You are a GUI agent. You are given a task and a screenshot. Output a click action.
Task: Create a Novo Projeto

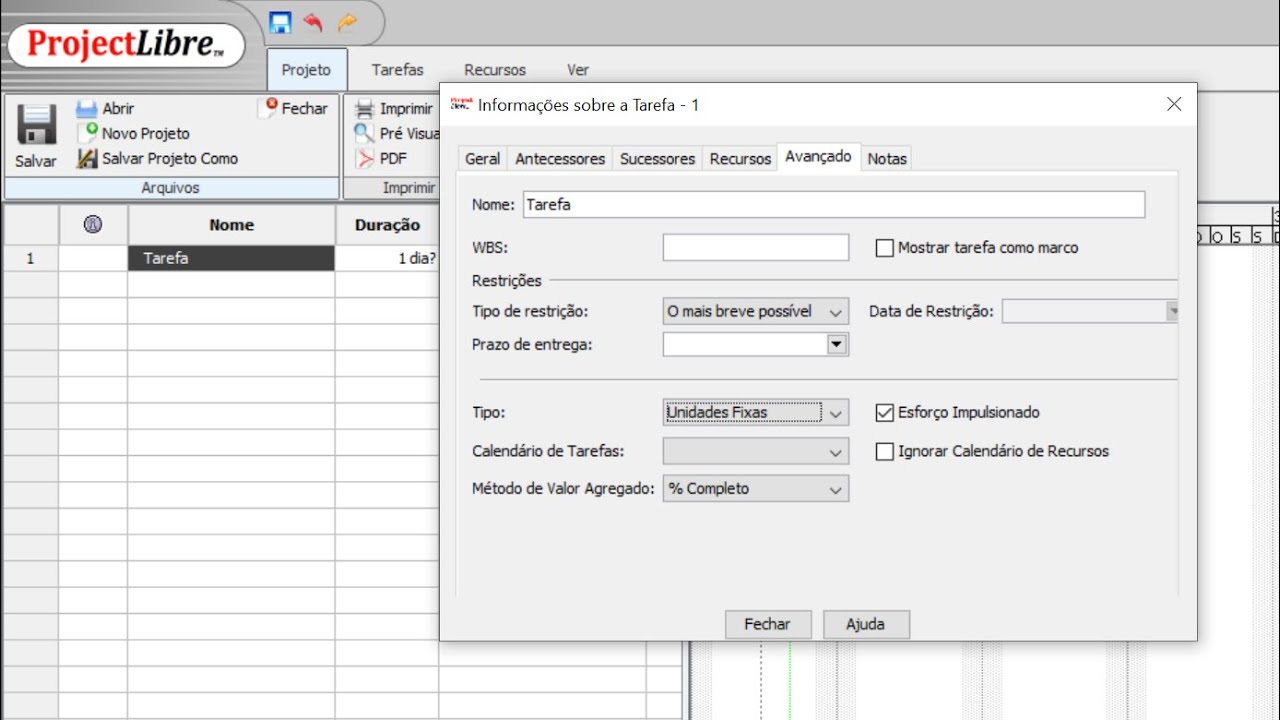[133, 133]
